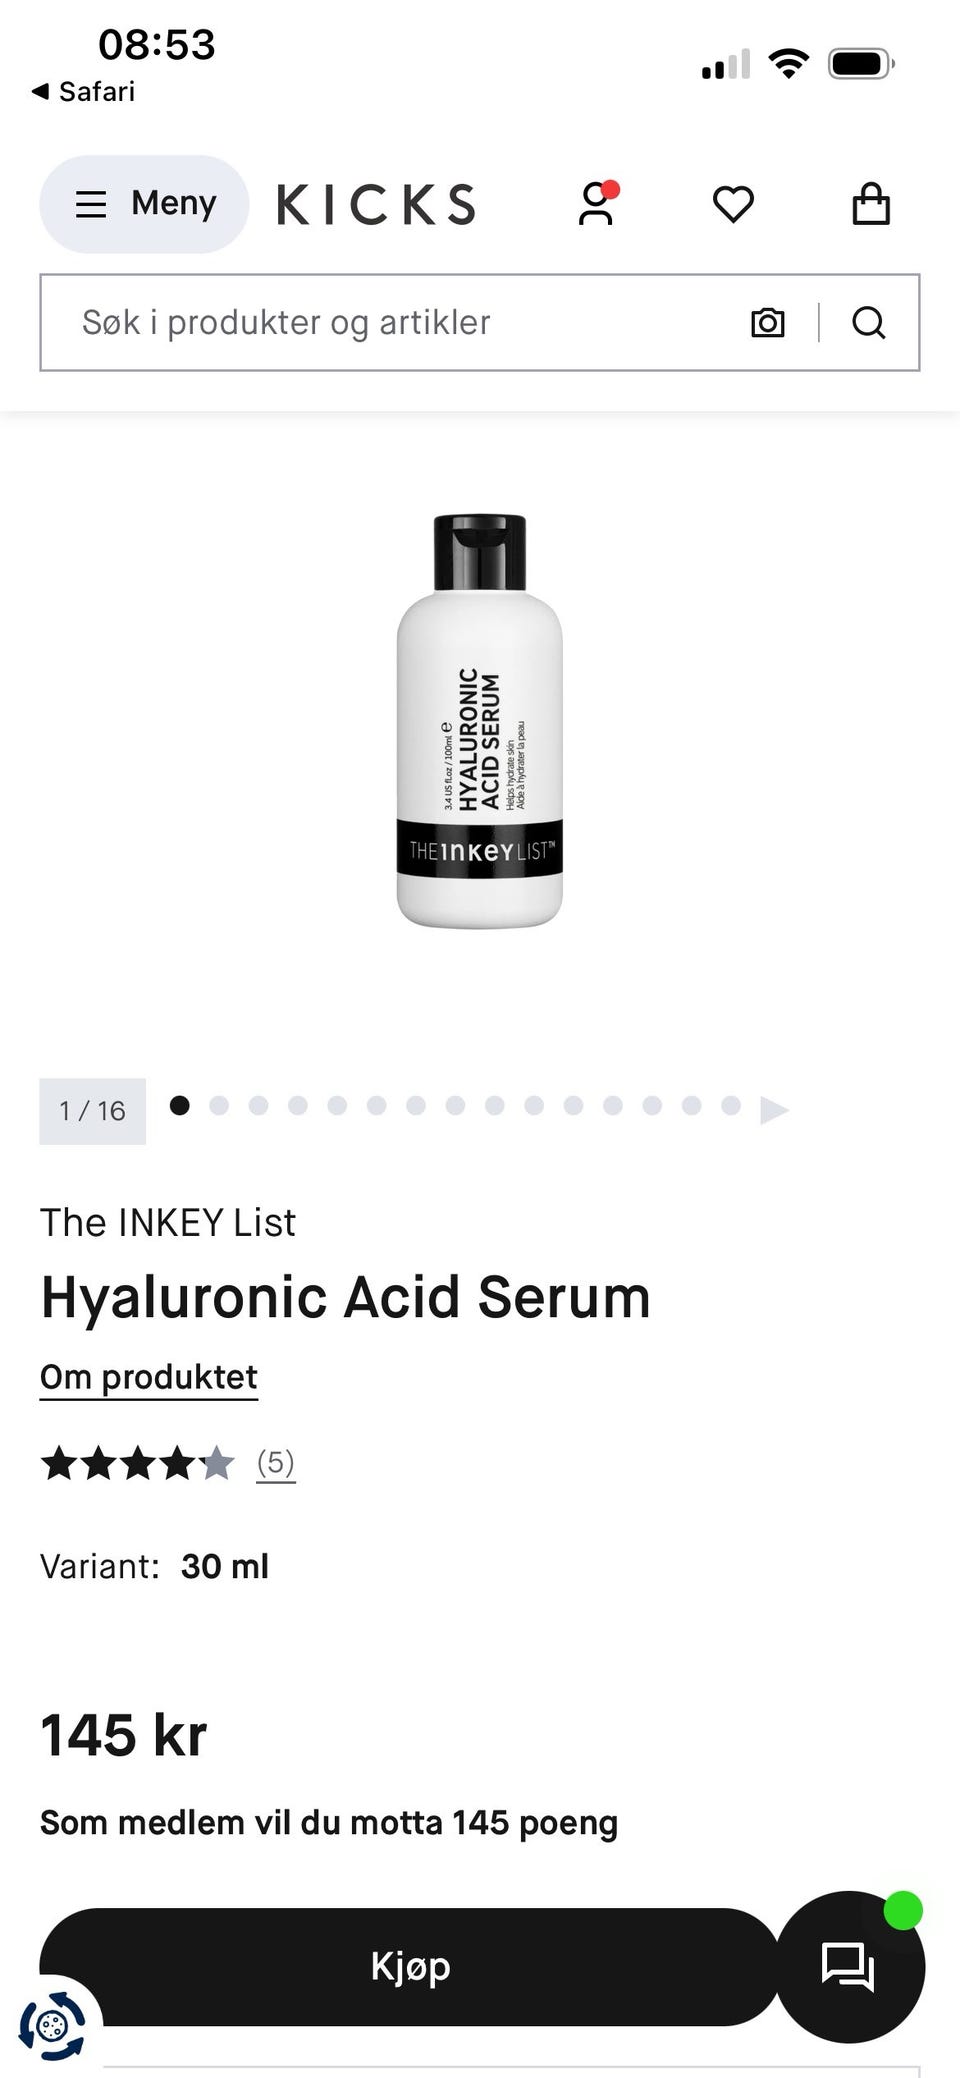The width and height of the screenshot is (960, 2078).
Task: Select the last carousel dot
Action: tap(731, 1105)
